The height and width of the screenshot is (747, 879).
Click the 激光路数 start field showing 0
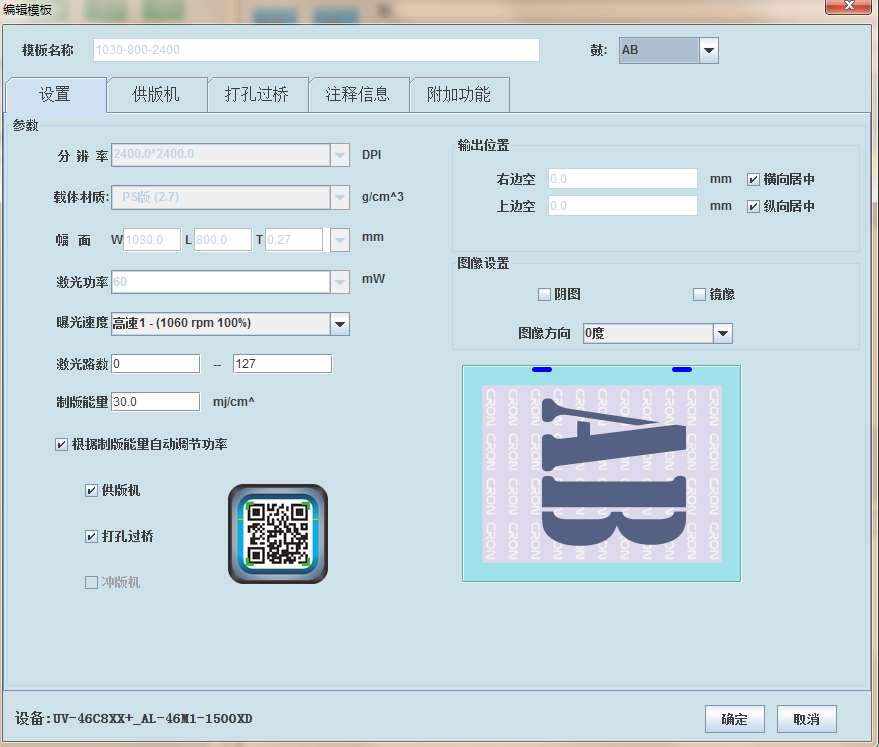click(x=156, y=364)
